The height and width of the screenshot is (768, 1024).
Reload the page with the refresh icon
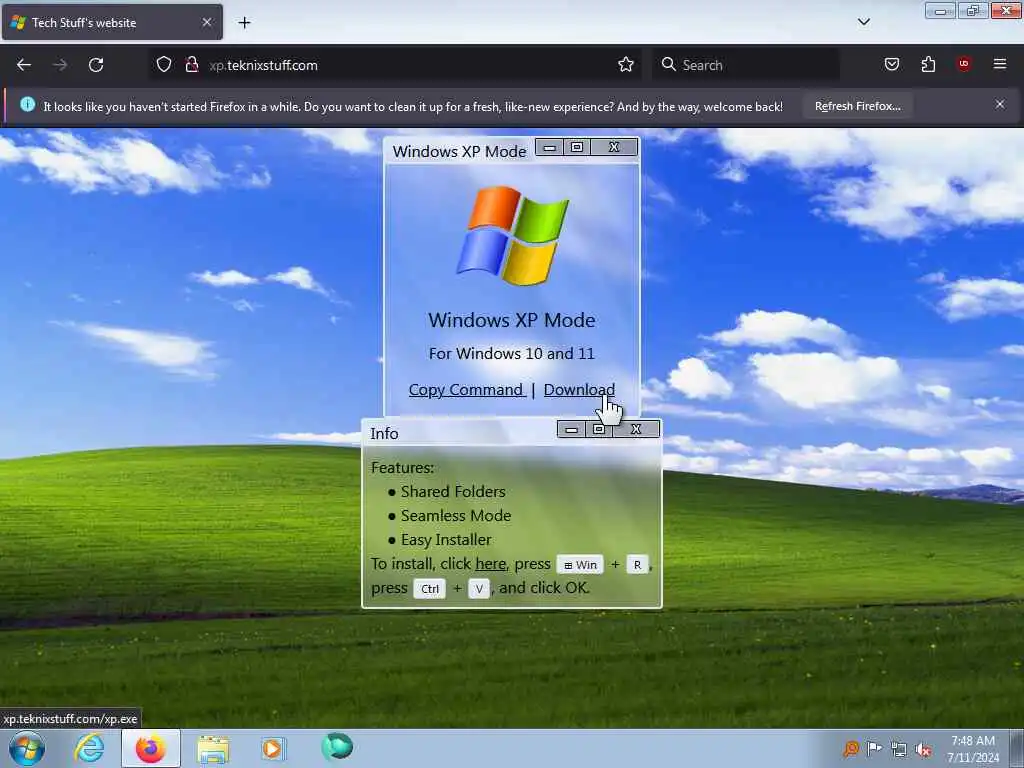tap(96, 65)
